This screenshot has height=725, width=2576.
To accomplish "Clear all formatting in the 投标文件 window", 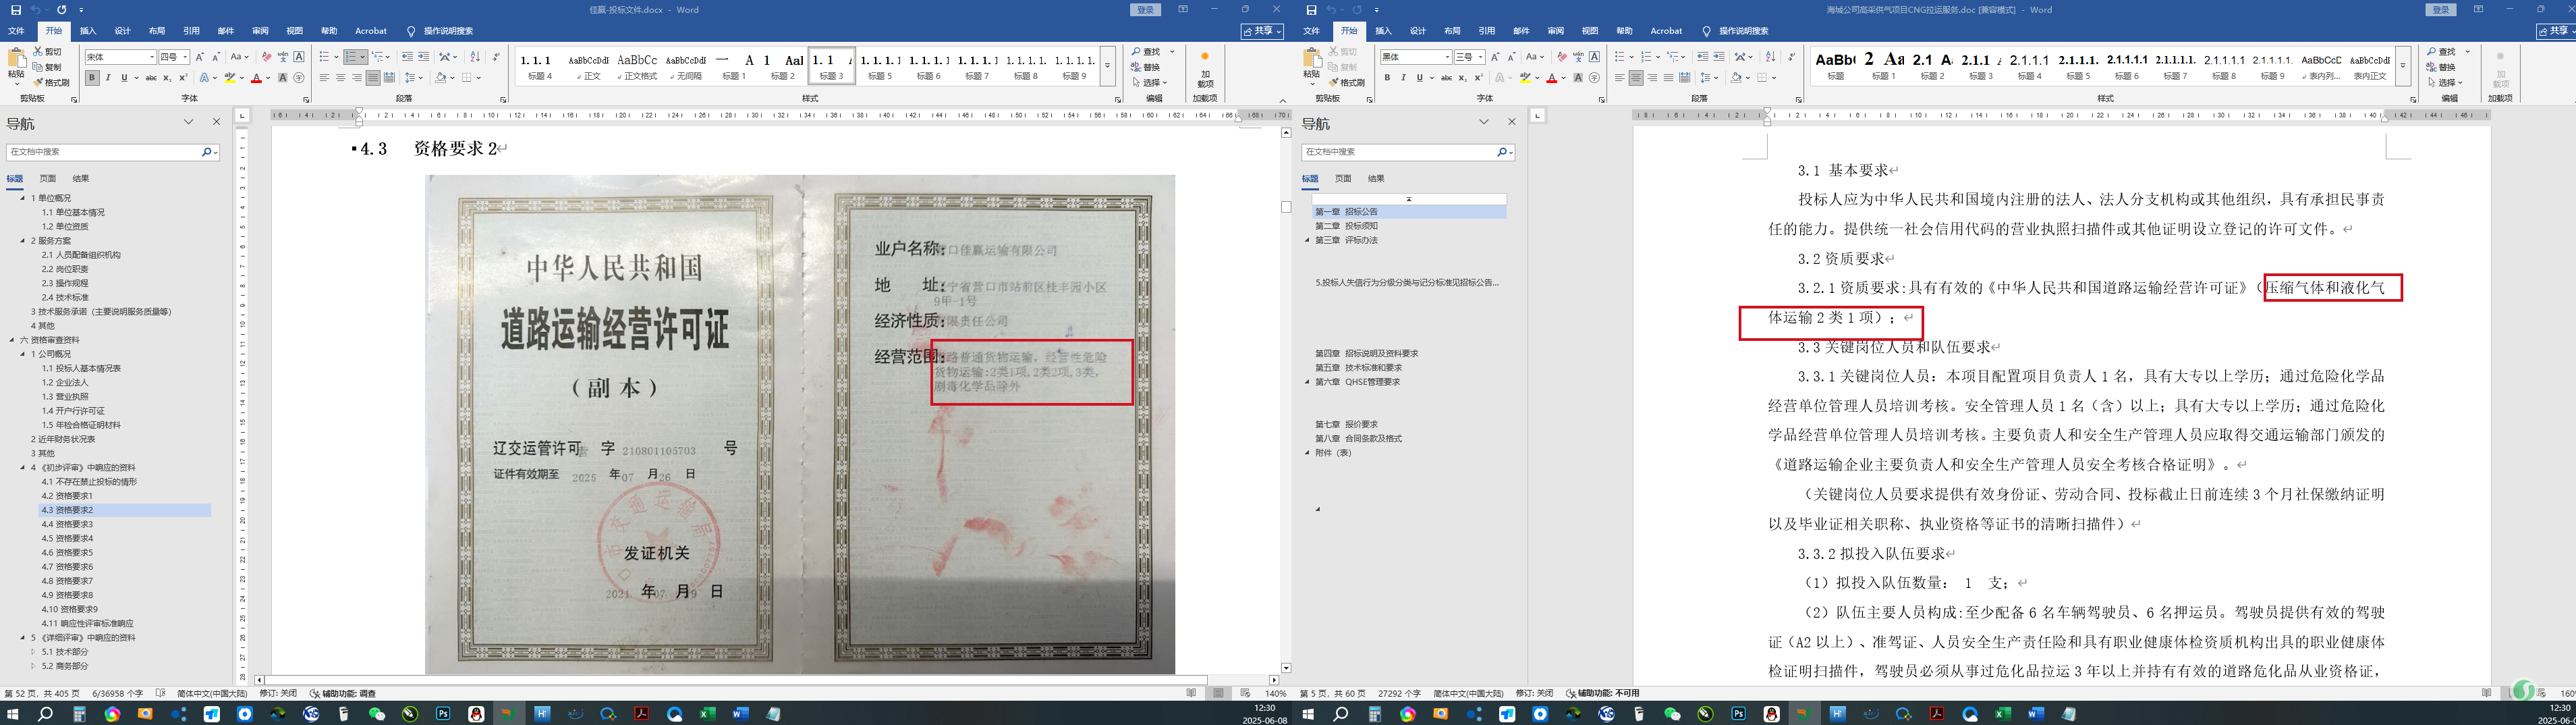I will 266,57.
